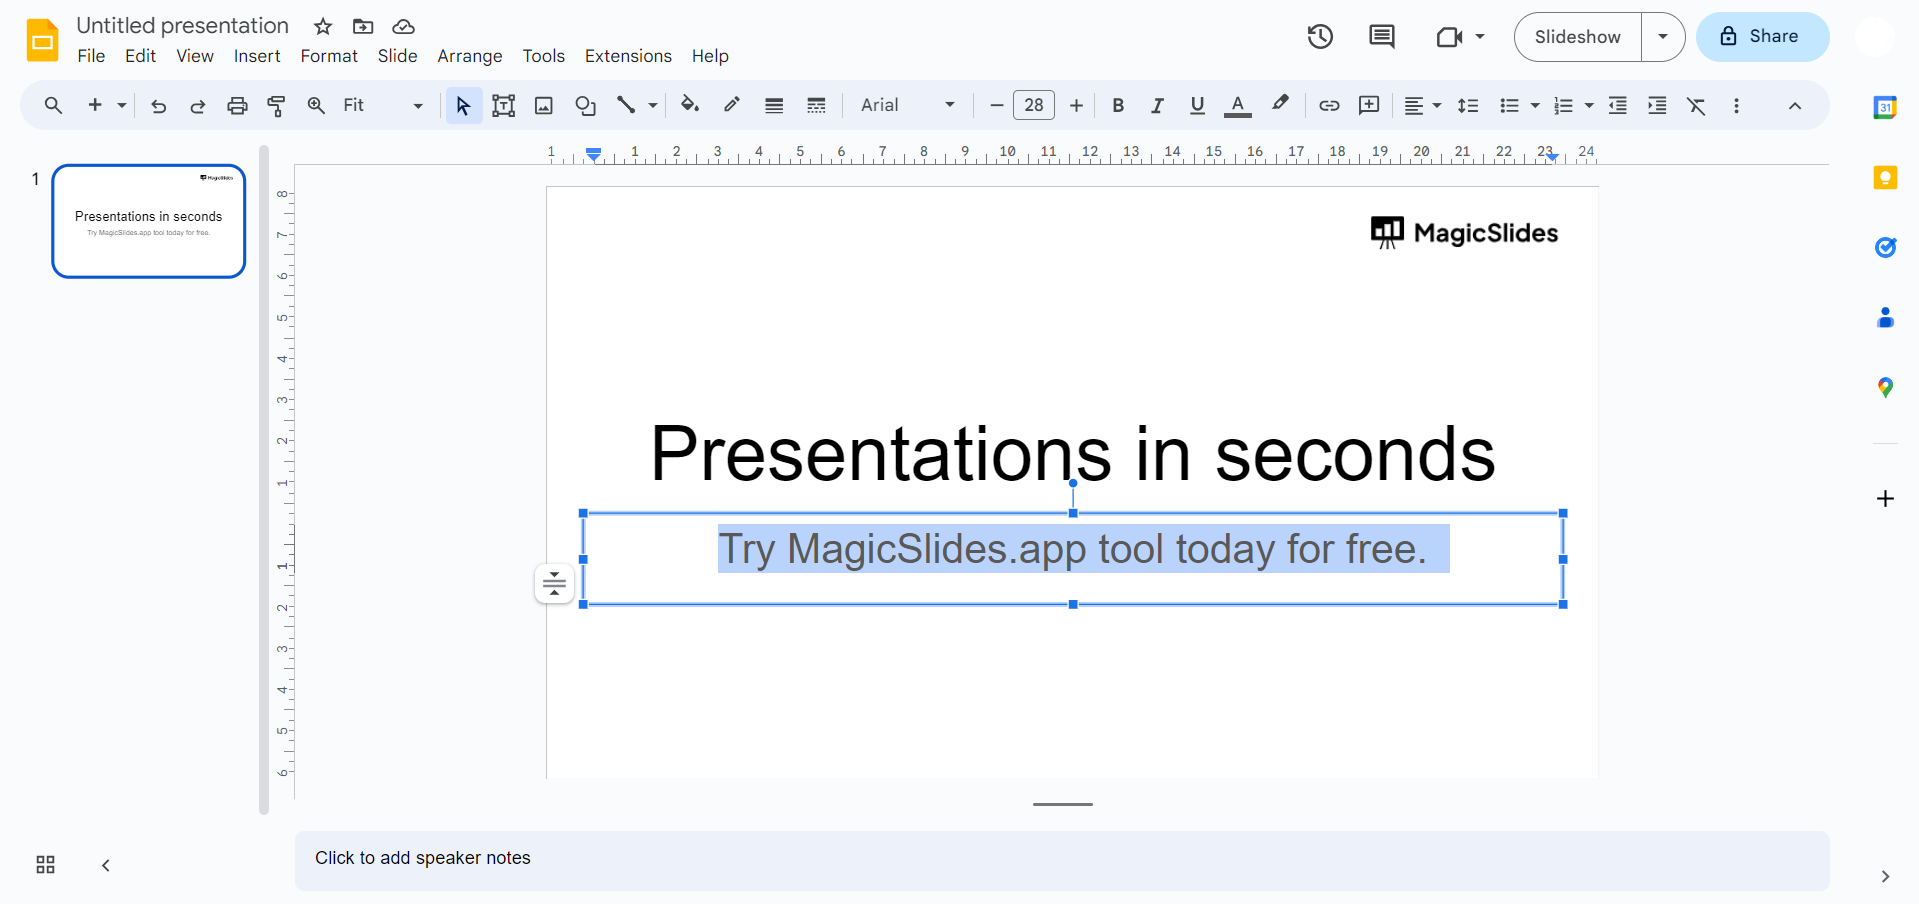
Task: Open the Extensions menu
Action: point(628,56)
